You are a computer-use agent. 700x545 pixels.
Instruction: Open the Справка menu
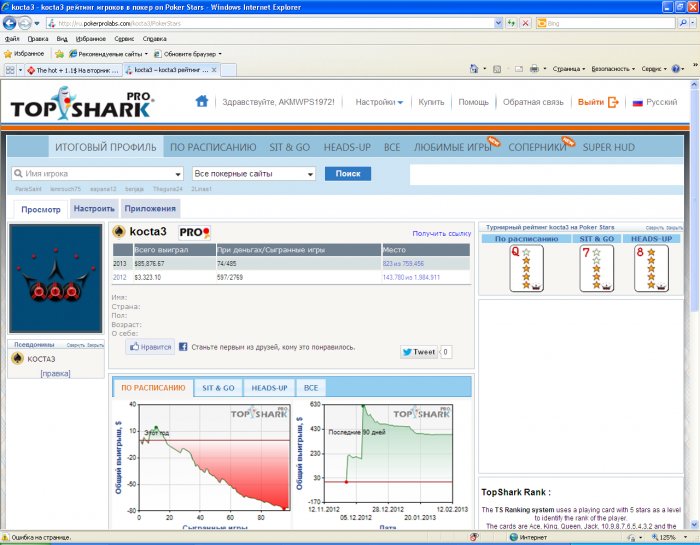pos(154,39)
